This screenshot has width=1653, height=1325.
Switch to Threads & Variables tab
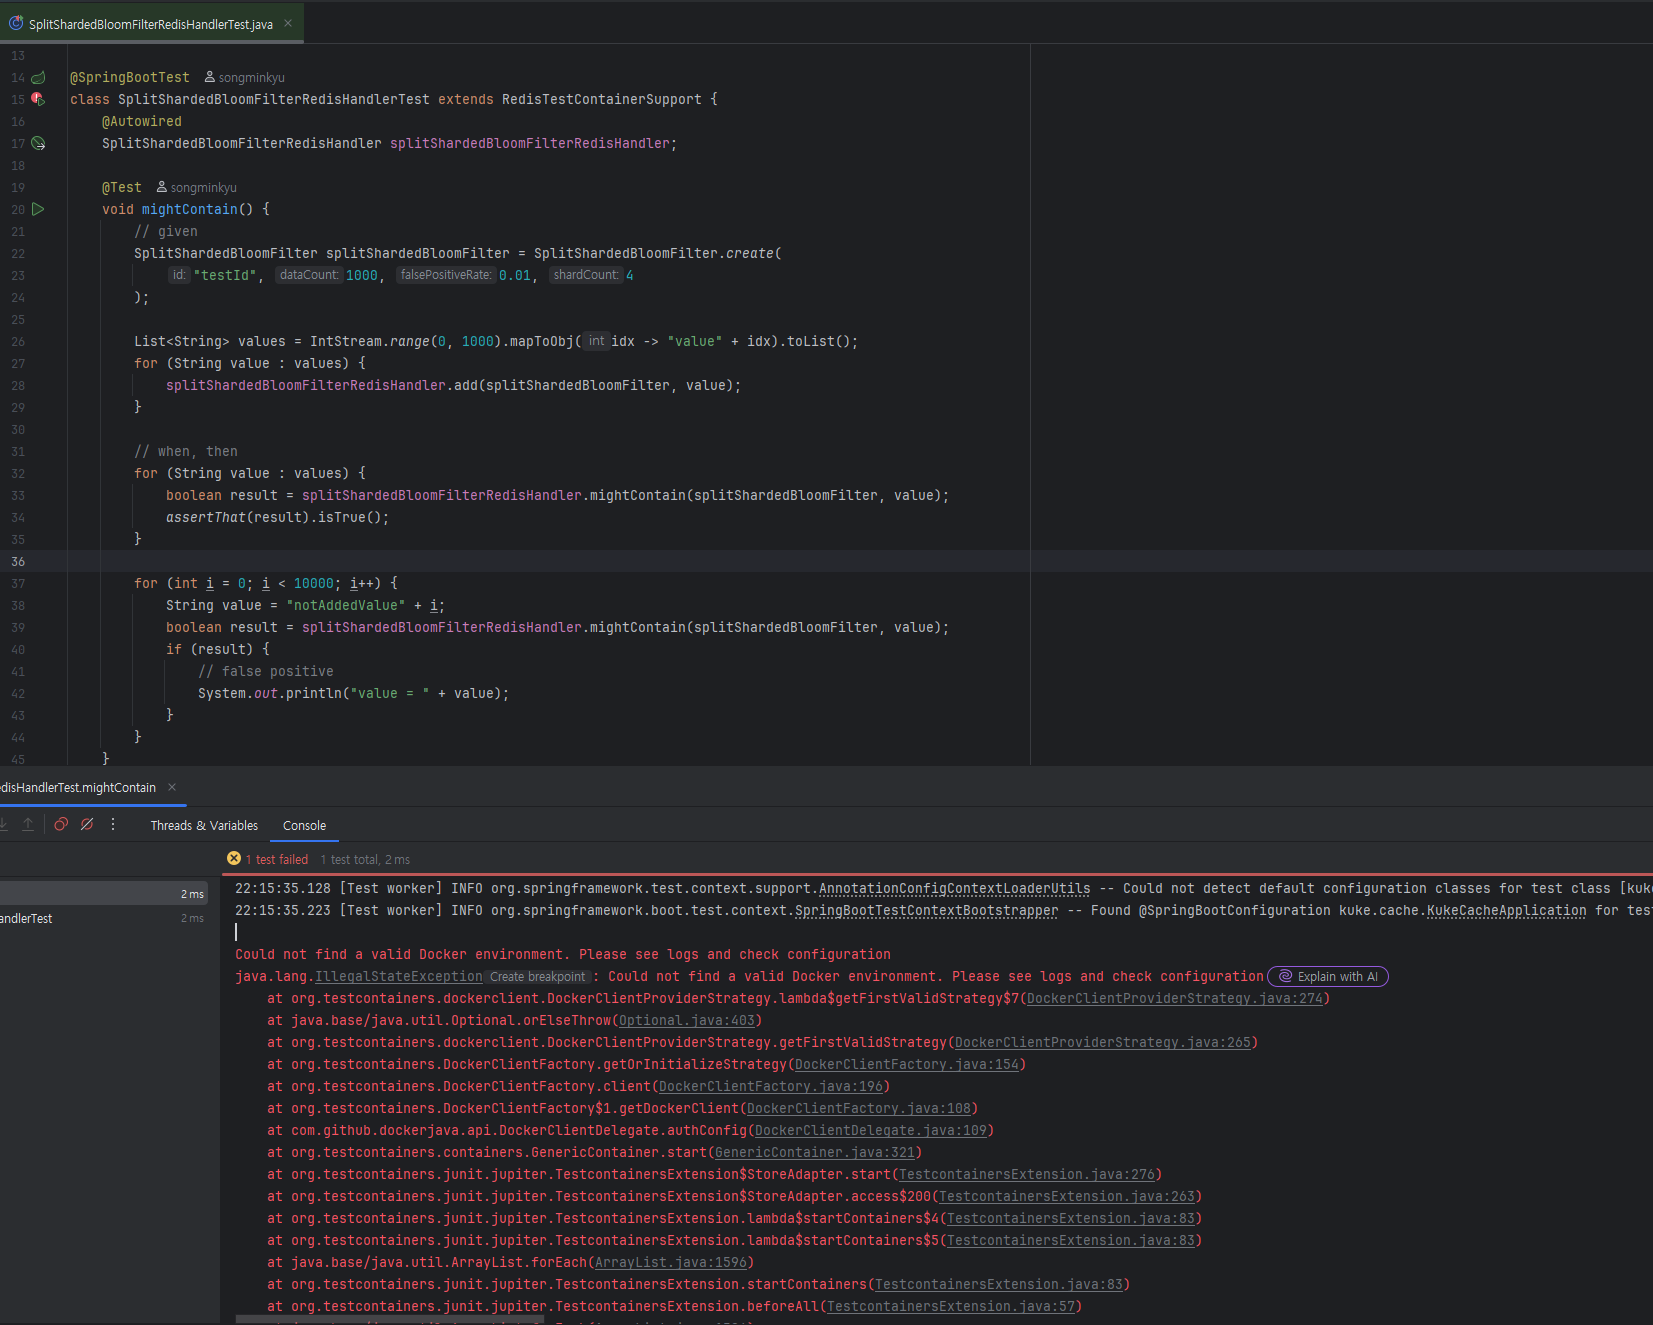(x=204, y=825)
